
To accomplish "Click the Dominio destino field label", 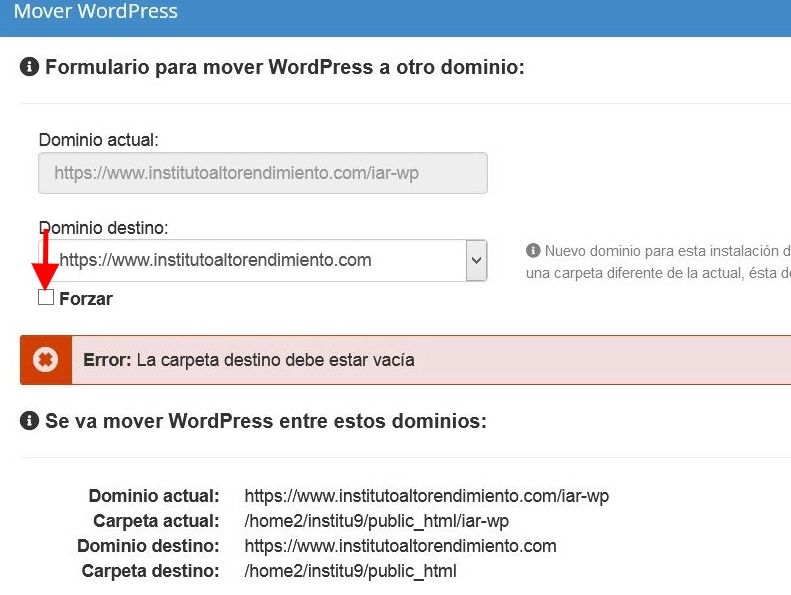I will [x=103, y=228].
